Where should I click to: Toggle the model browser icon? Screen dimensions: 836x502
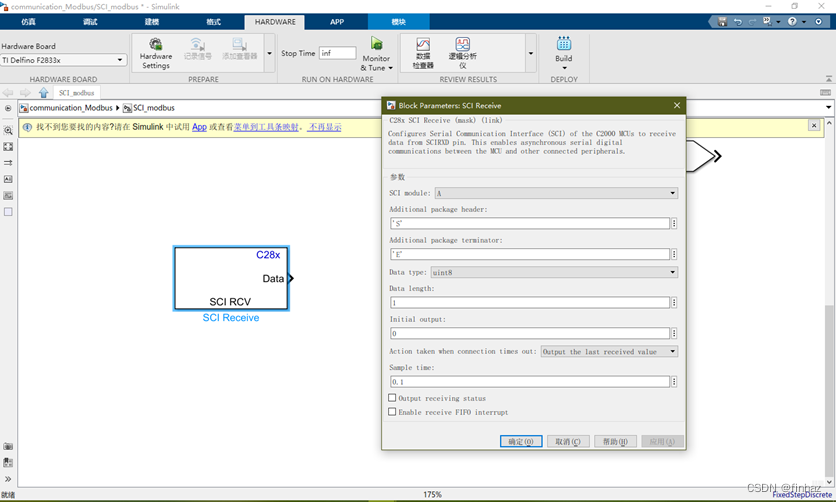pos(8,108)
